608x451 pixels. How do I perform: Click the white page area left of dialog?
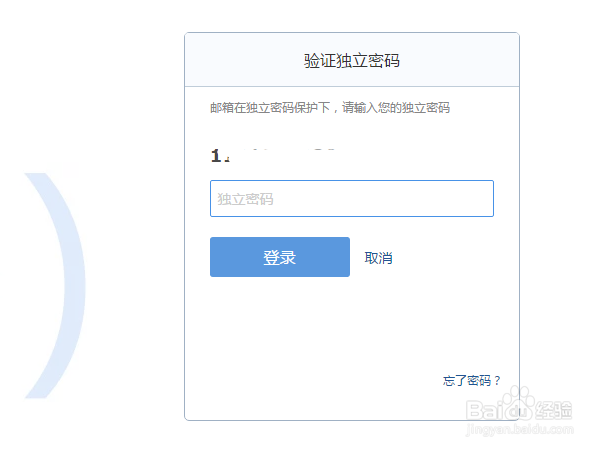coord(120,100)
